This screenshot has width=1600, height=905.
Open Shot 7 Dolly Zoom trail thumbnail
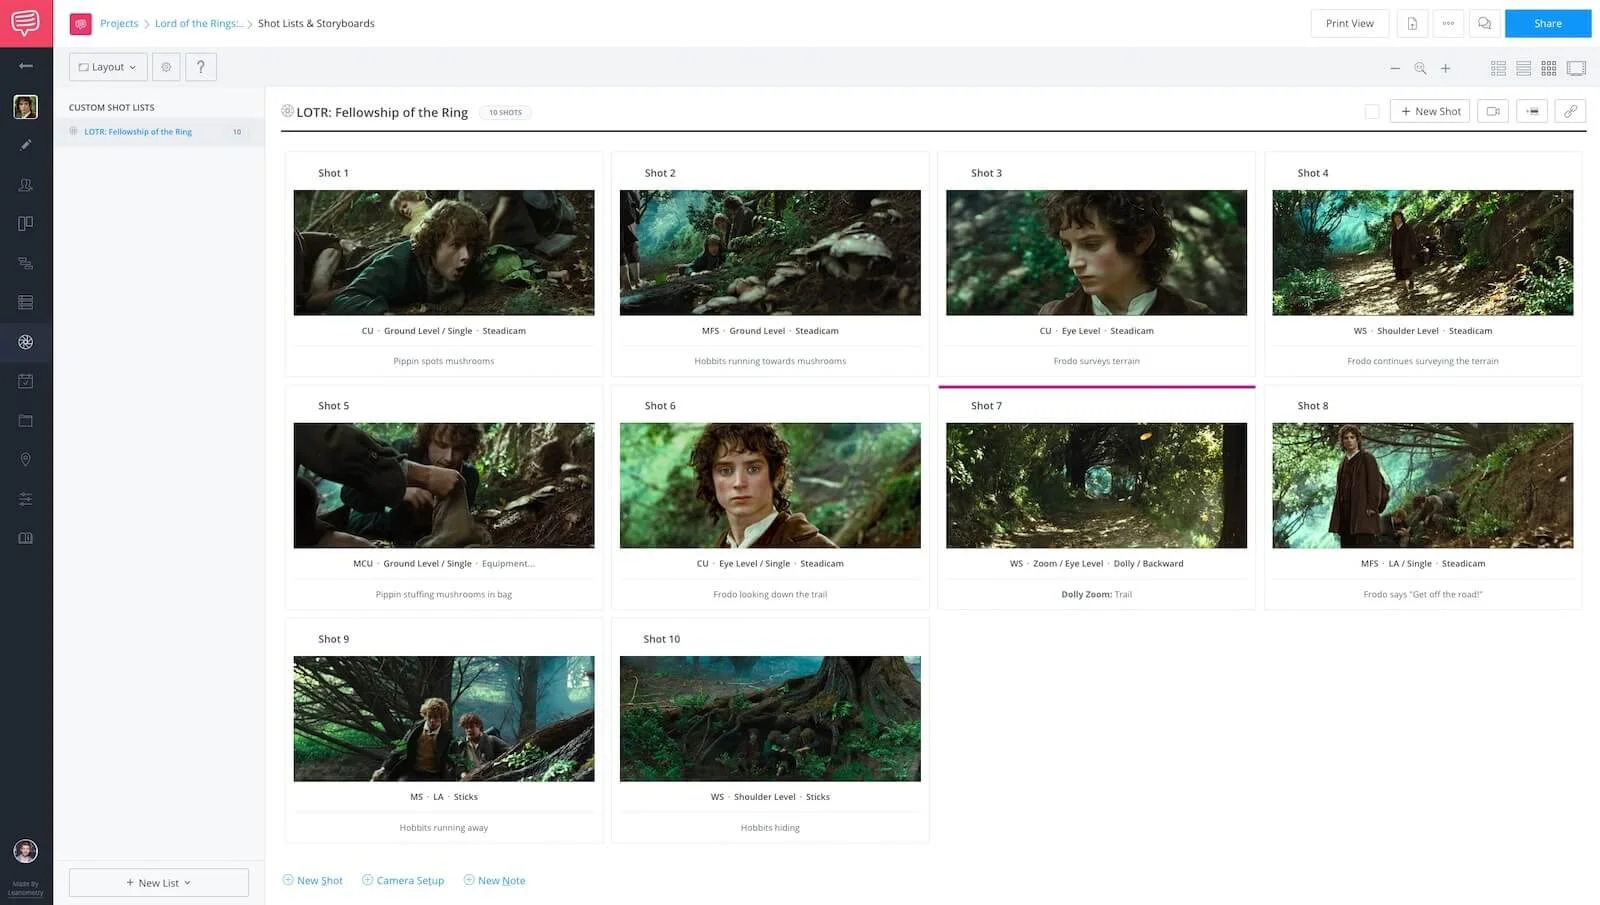[1097, 485]
